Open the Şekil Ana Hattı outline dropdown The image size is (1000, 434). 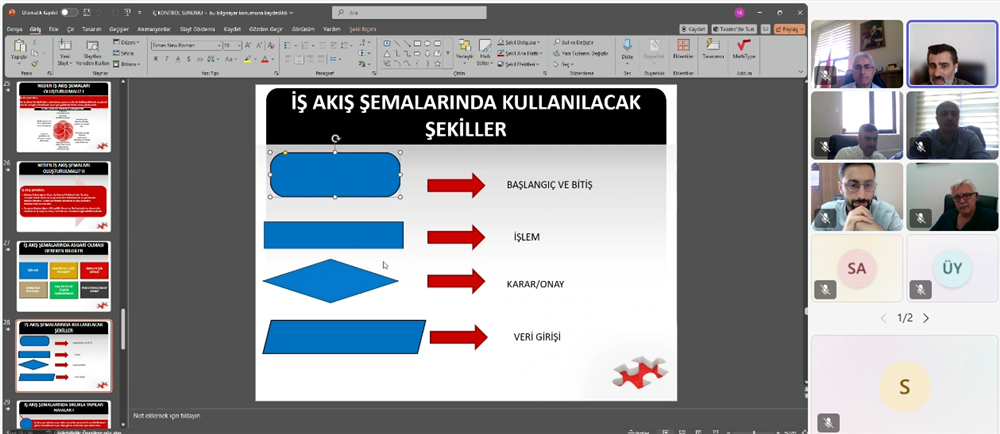(x=518, y=53)
